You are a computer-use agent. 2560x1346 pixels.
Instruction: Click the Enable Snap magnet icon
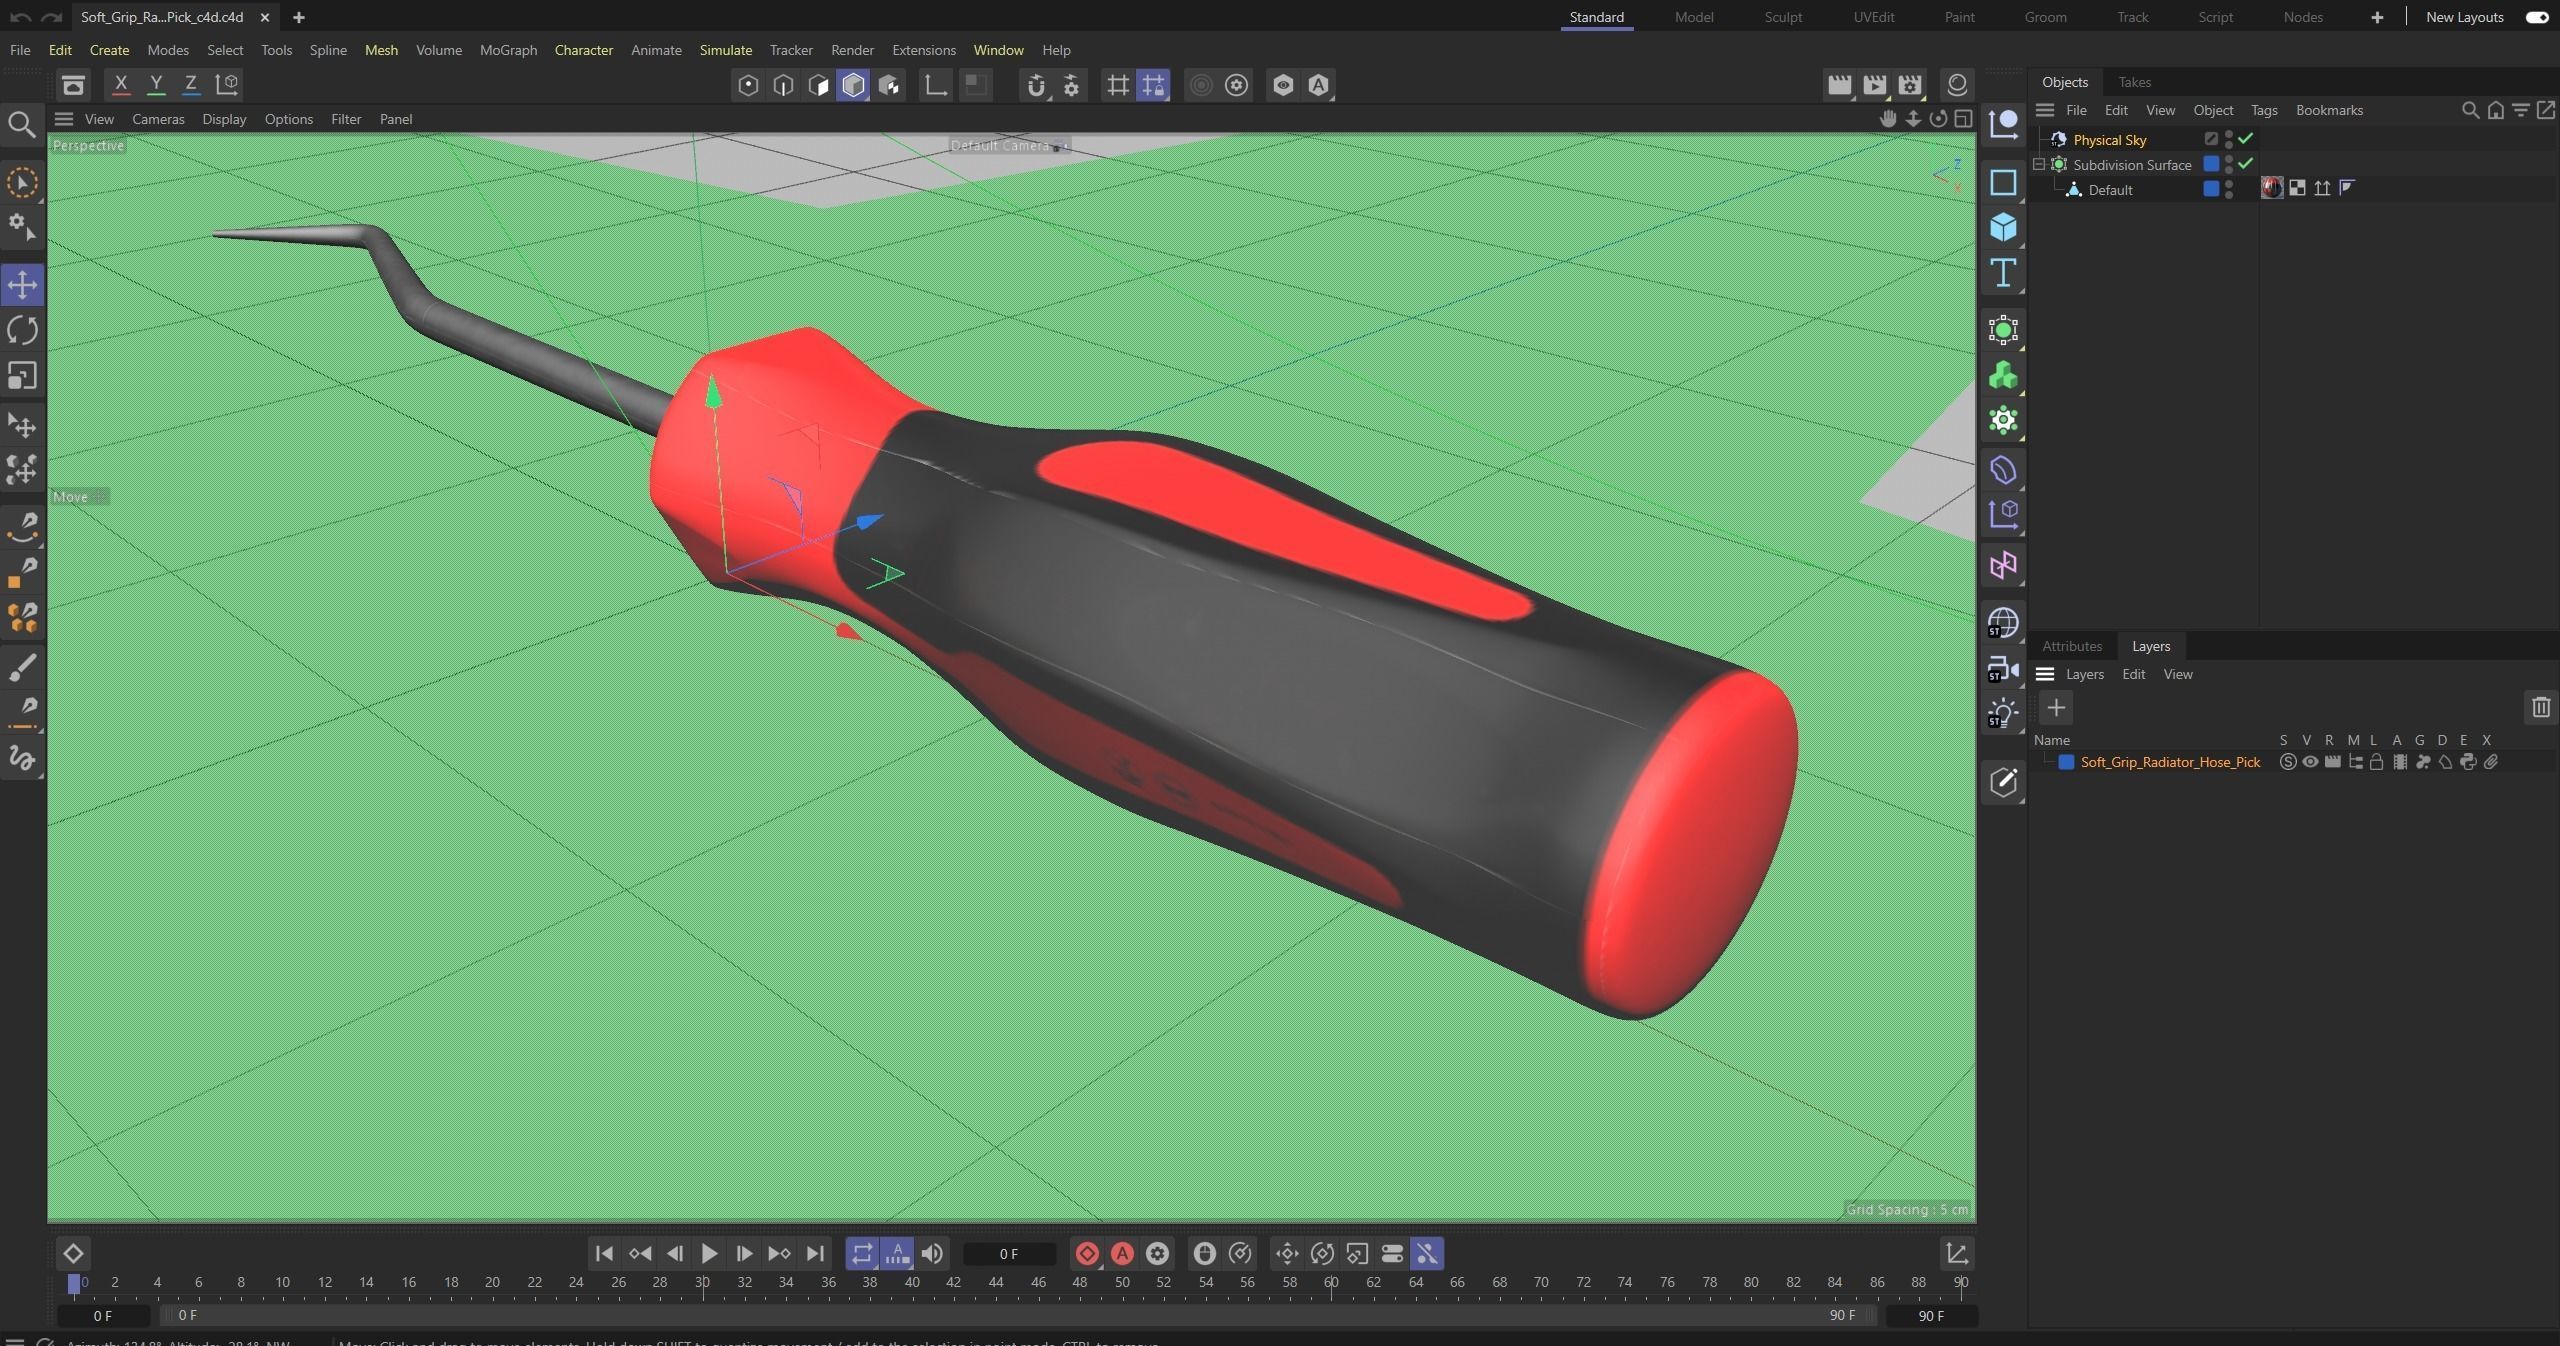pyautogui.click(x=1036, y=85)
